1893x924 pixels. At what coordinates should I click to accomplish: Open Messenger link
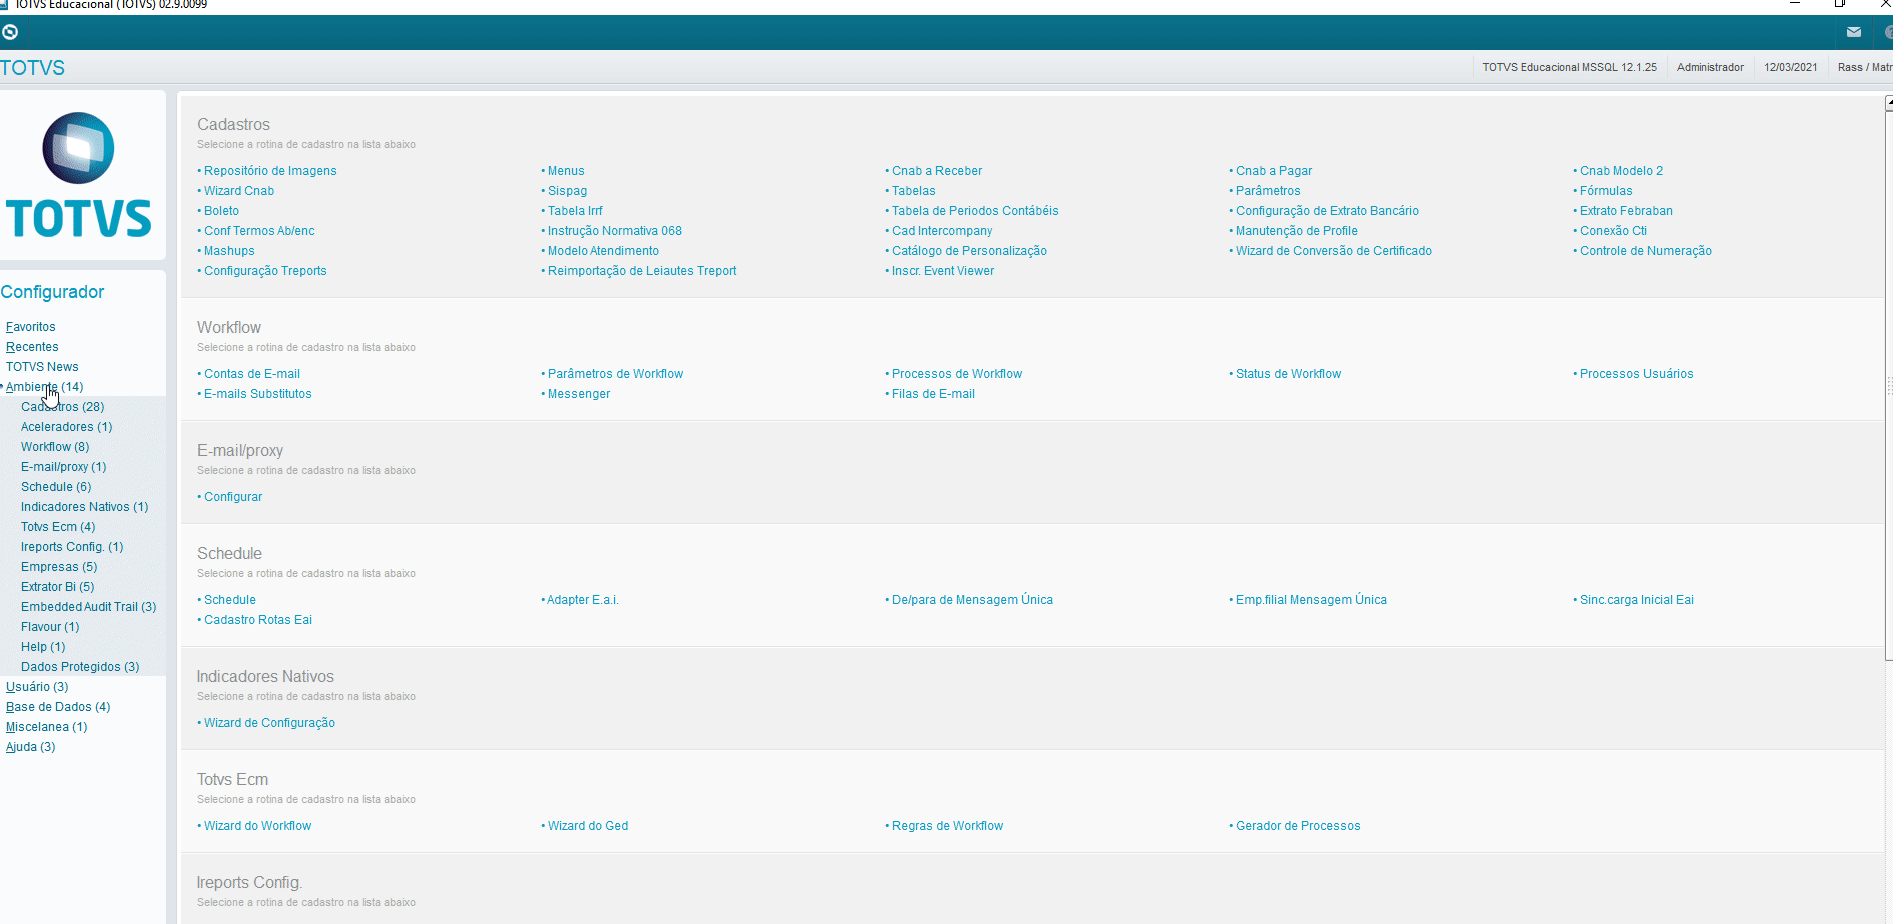click(579, 394)
